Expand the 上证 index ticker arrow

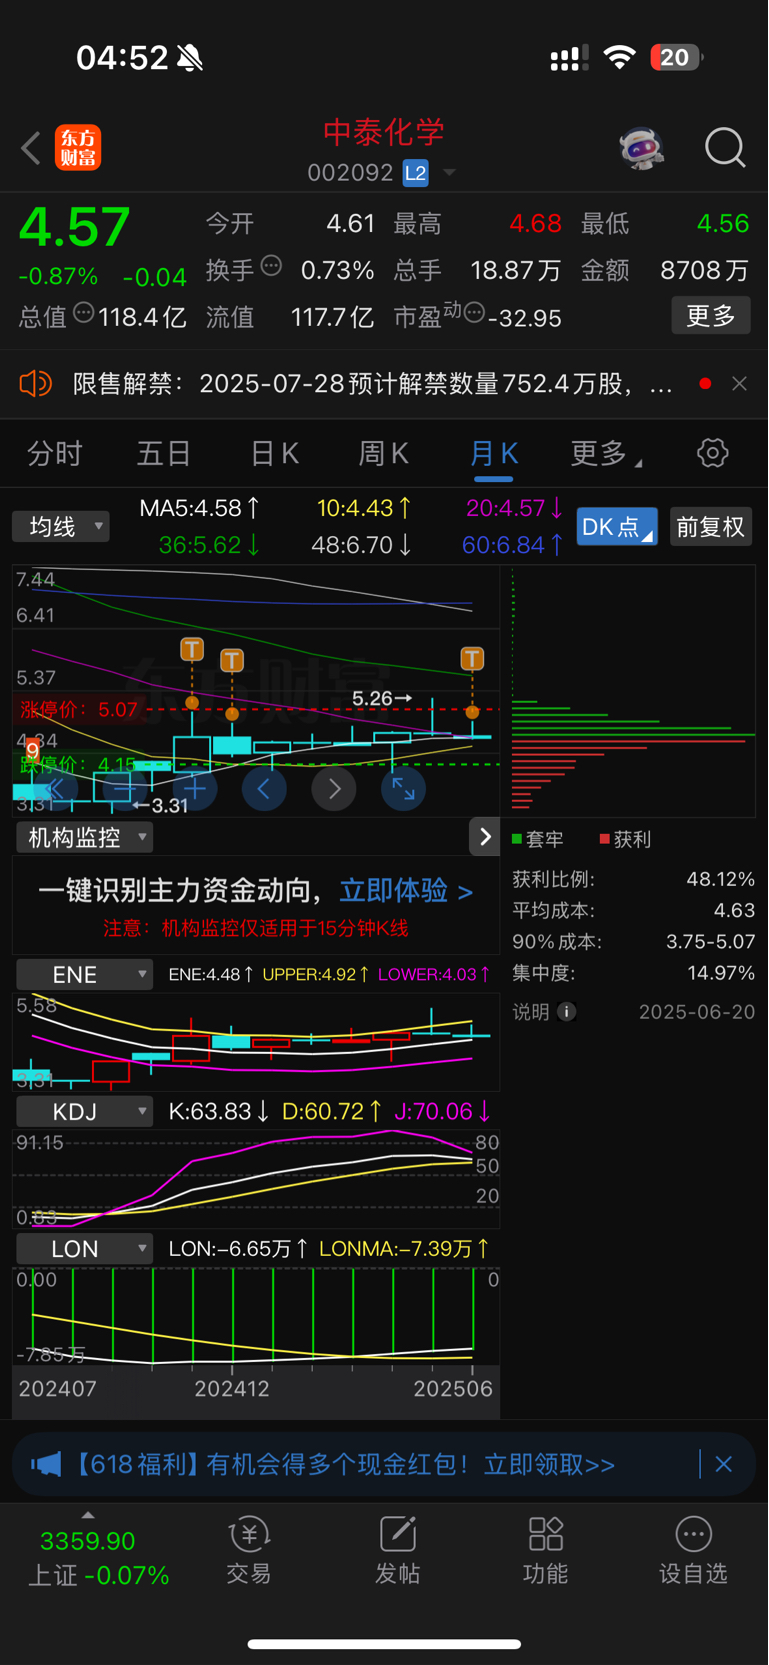88,1515
